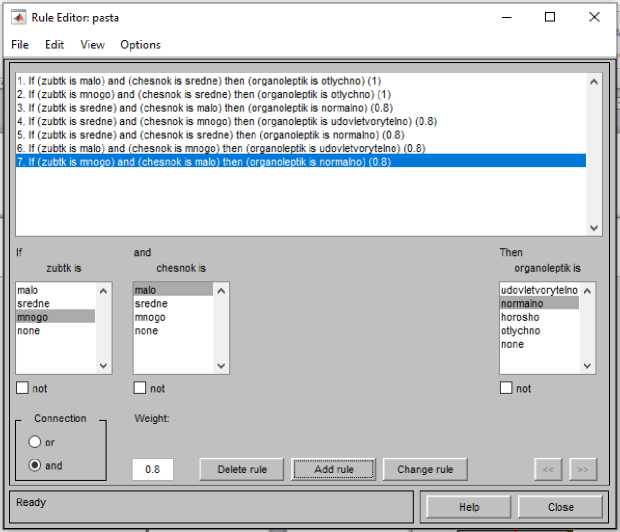Toggle the not checkbox under chesnok
620x532 pixels.
[x=140, y=388]
